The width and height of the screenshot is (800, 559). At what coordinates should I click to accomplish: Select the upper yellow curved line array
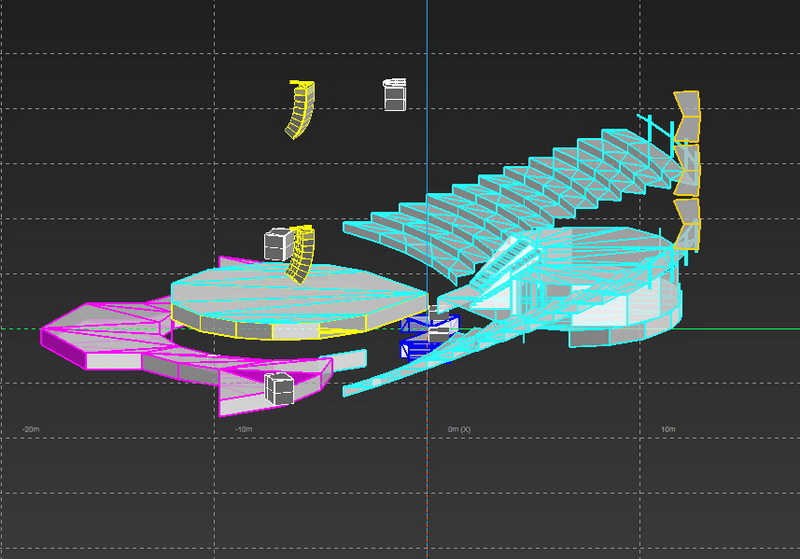[299, 110]
